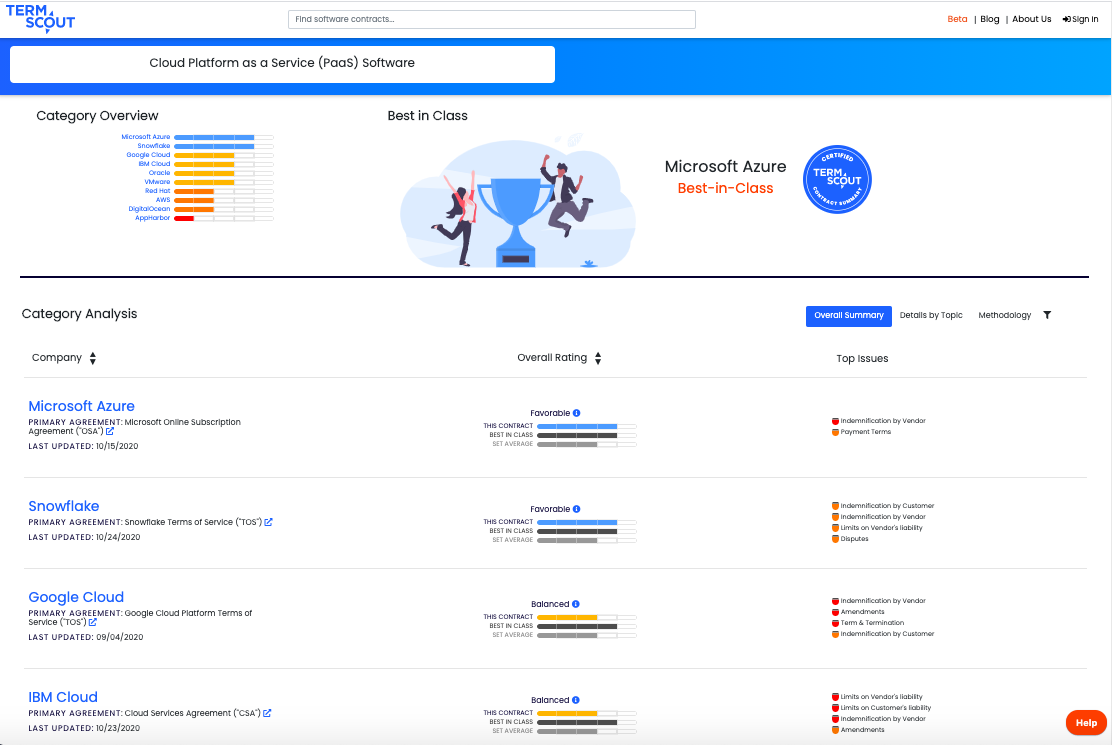Open IBM Cloud CSA external link icon
This screenshot has width=1112, height=745.
267,713
